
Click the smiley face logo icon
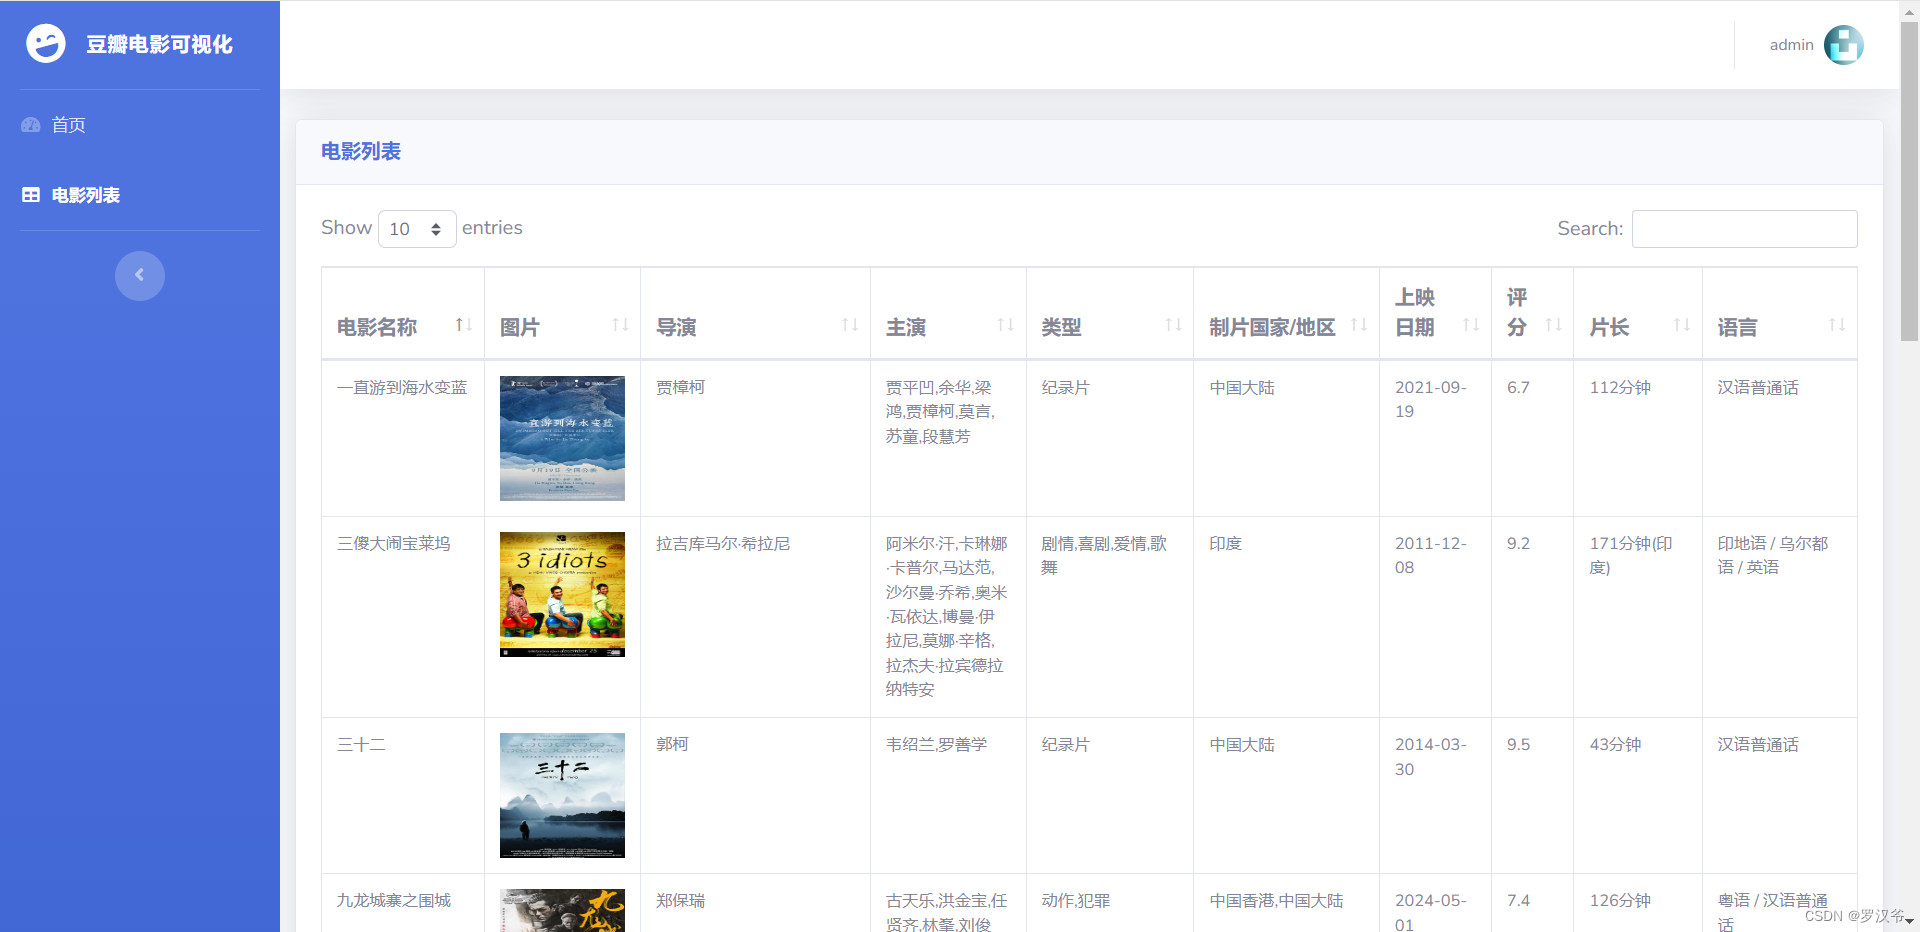[x=46, y=44]
